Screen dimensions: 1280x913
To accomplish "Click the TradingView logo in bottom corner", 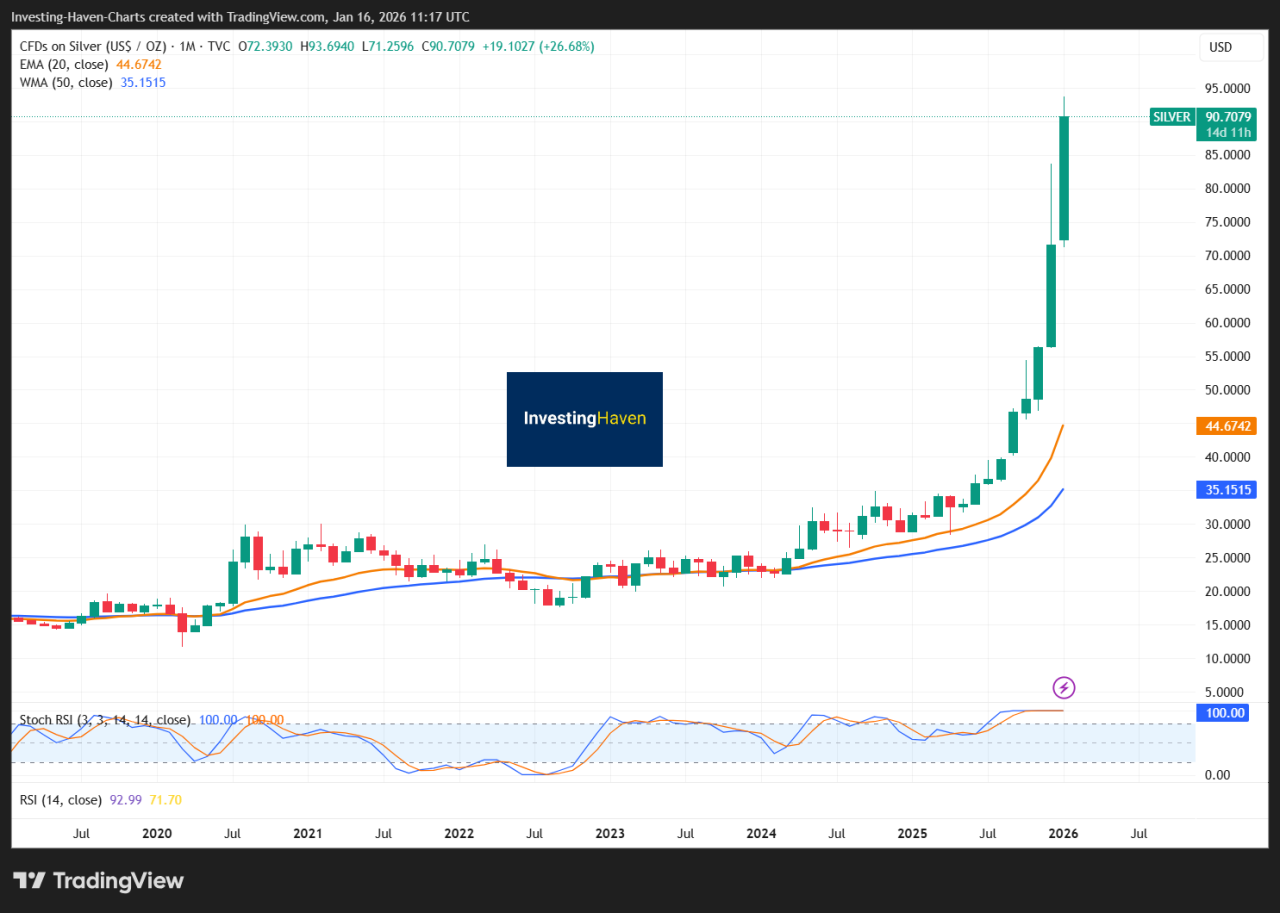I will [x=97, y=881].
